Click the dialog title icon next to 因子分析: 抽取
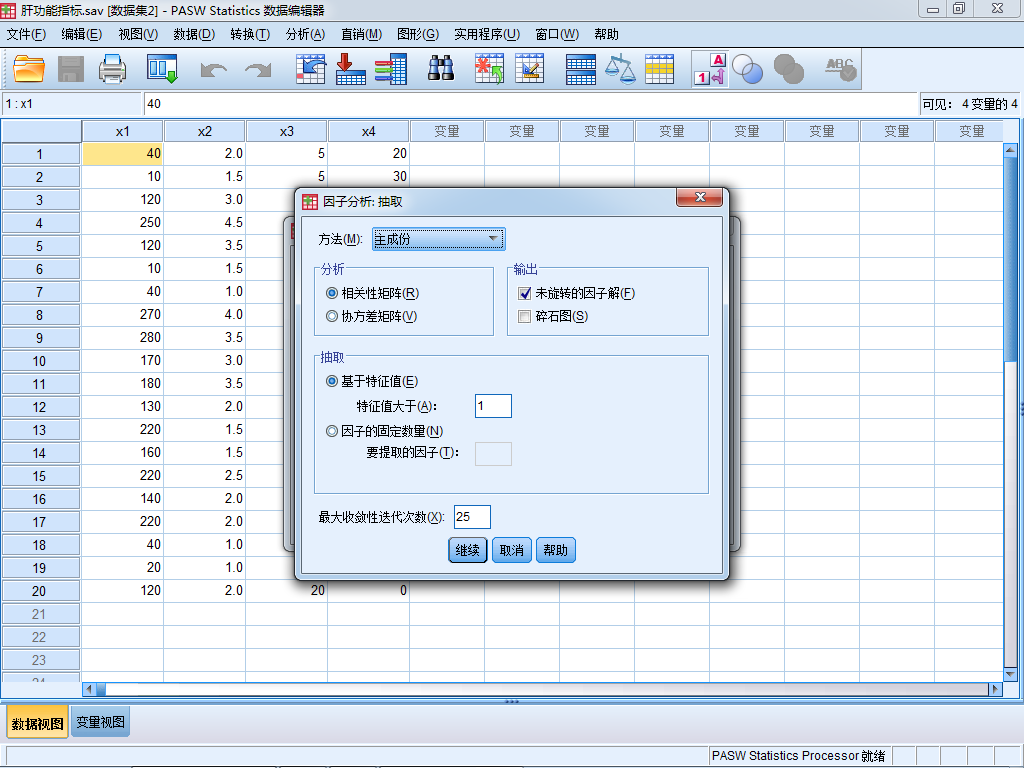 click(310, 202)
